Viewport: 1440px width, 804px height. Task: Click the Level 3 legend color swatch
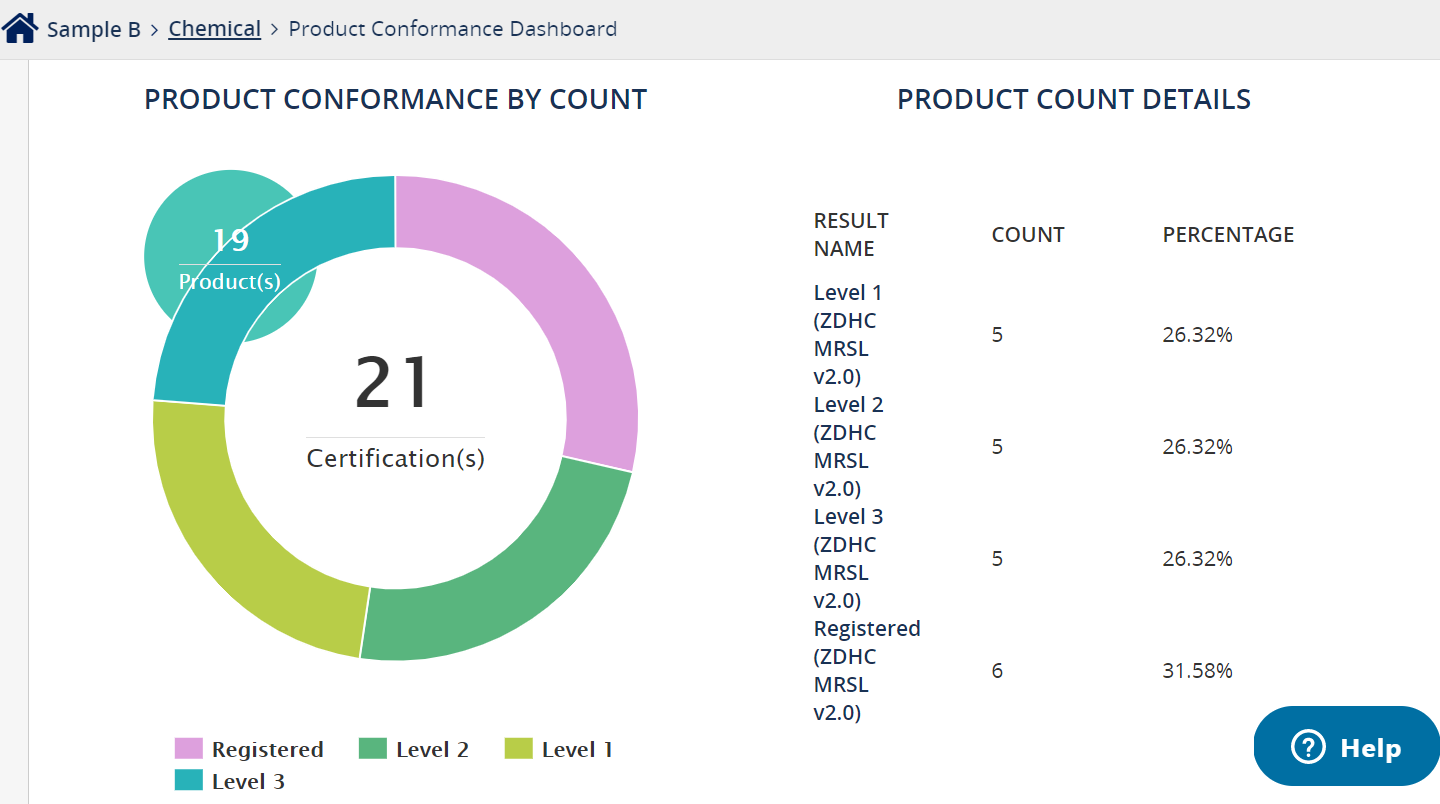[x=189, y=781]
